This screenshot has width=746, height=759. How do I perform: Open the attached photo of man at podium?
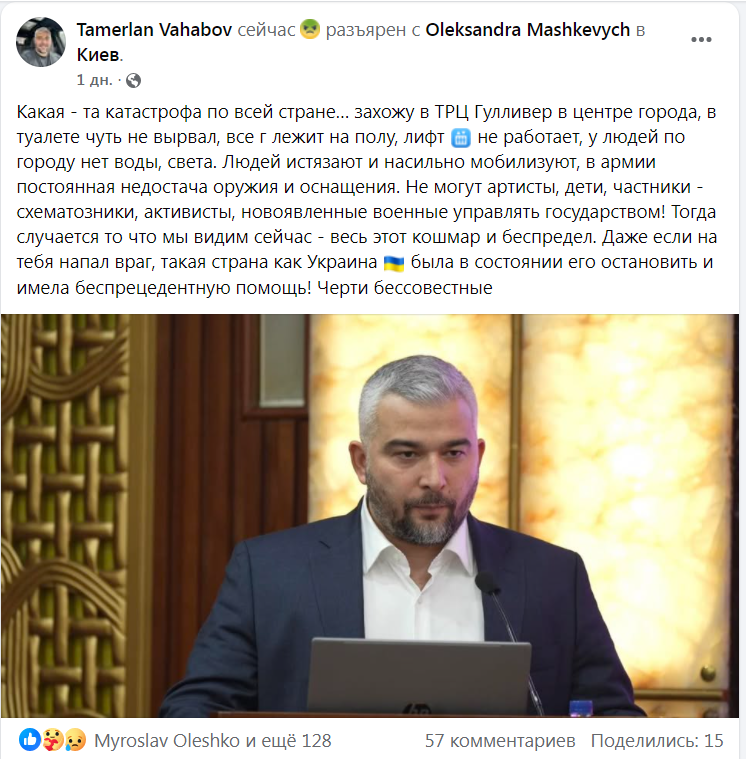(x=370, y=516)
